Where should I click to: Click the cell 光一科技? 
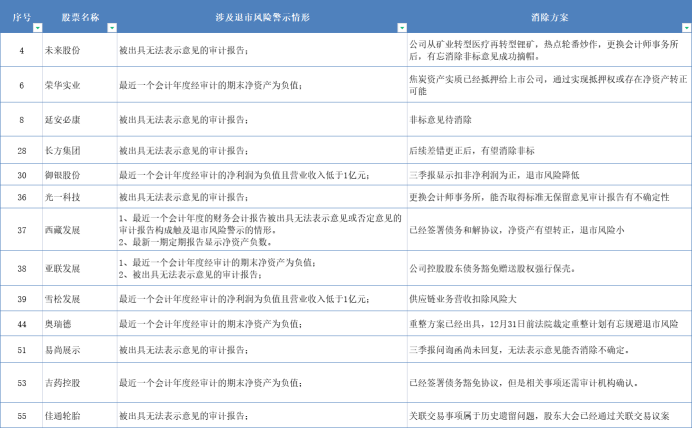pos(80,197)
